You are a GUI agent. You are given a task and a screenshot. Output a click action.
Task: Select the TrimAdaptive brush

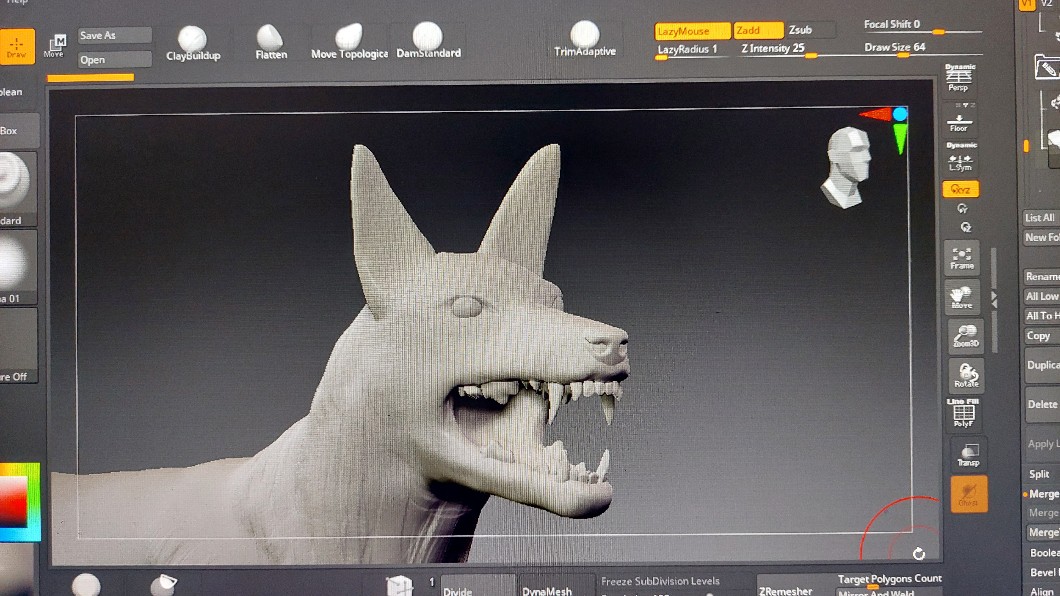click(585, 39)
